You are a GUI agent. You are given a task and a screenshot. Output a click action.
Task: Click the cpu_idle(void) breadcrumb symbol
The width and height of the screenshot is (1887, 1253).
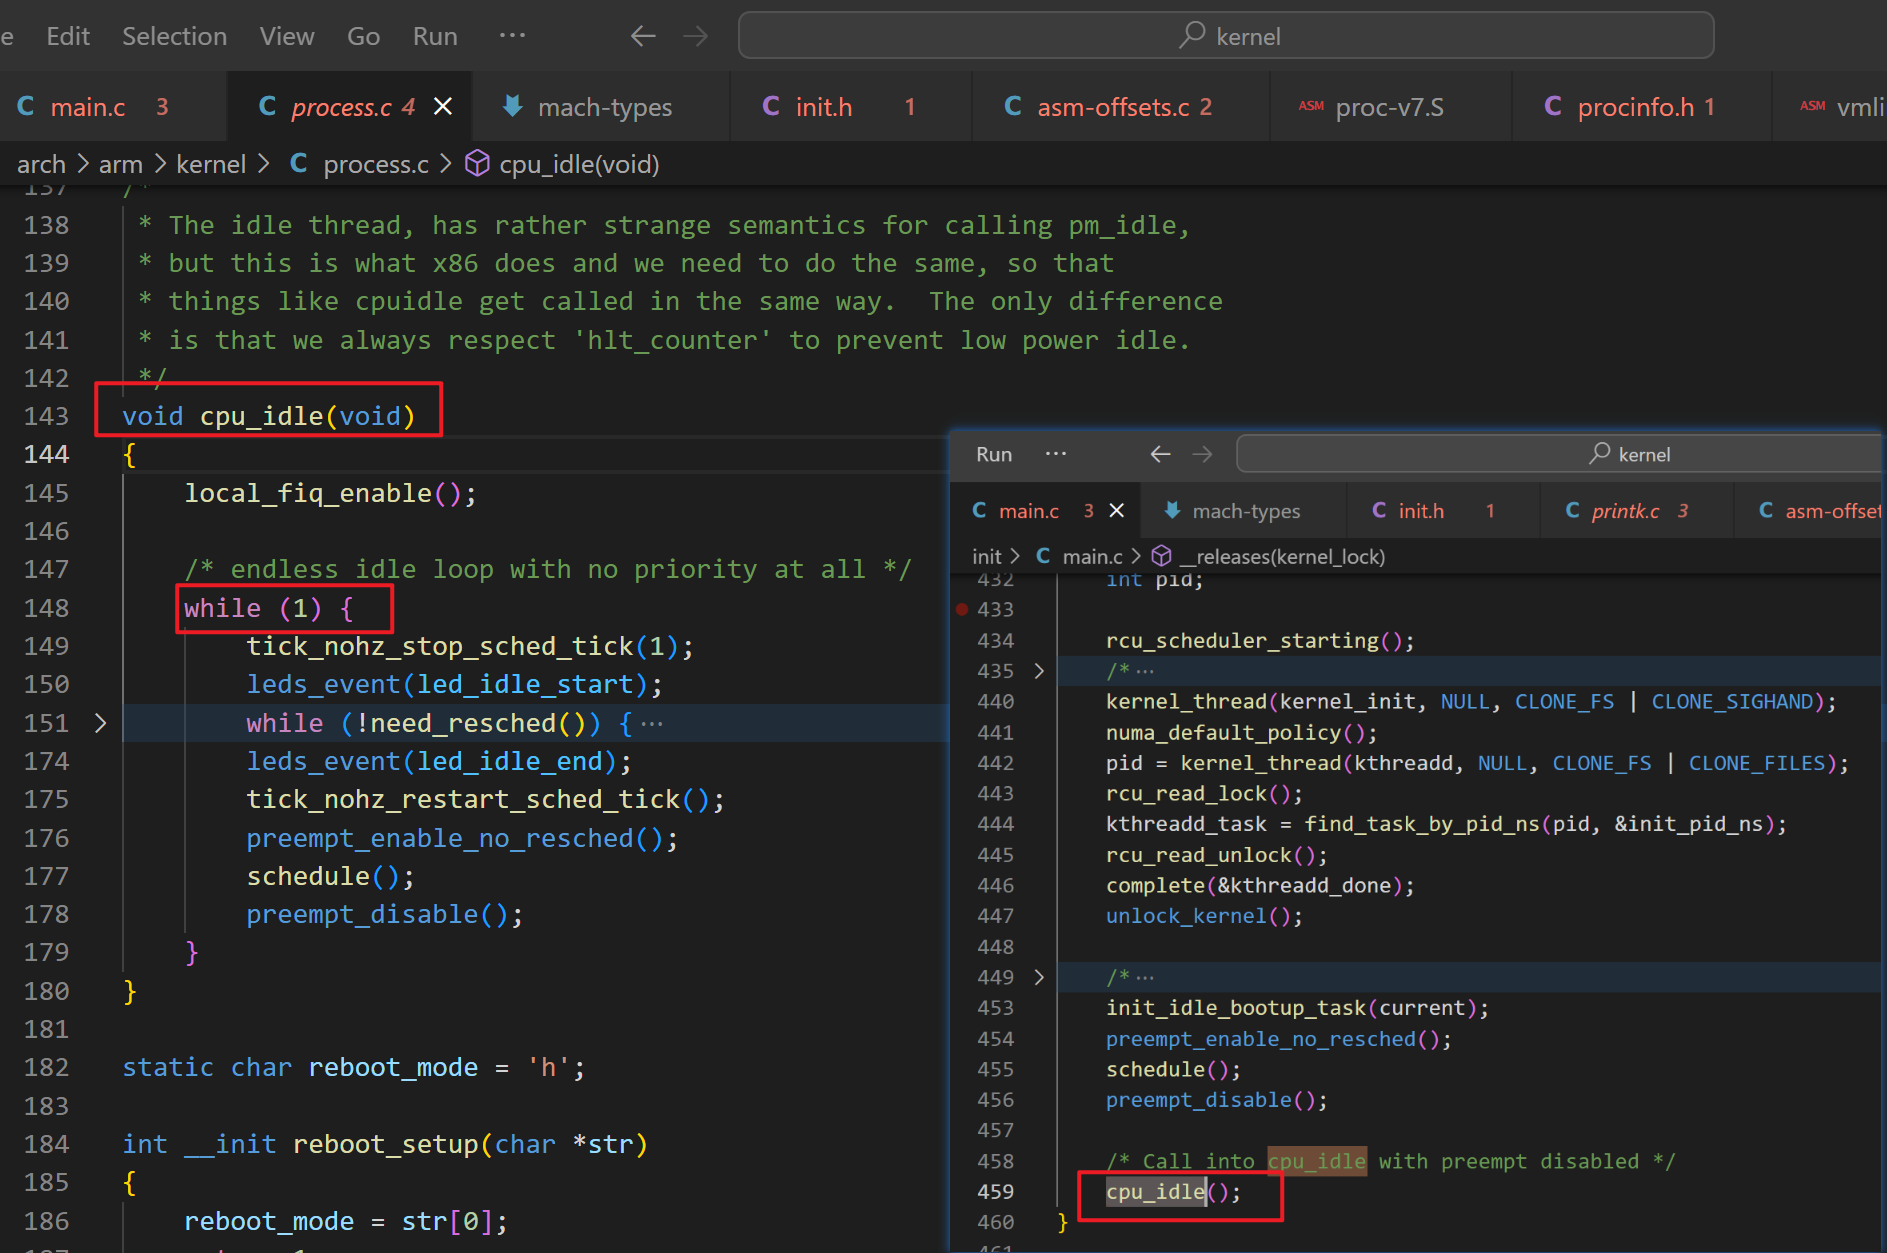click(579, 164)
